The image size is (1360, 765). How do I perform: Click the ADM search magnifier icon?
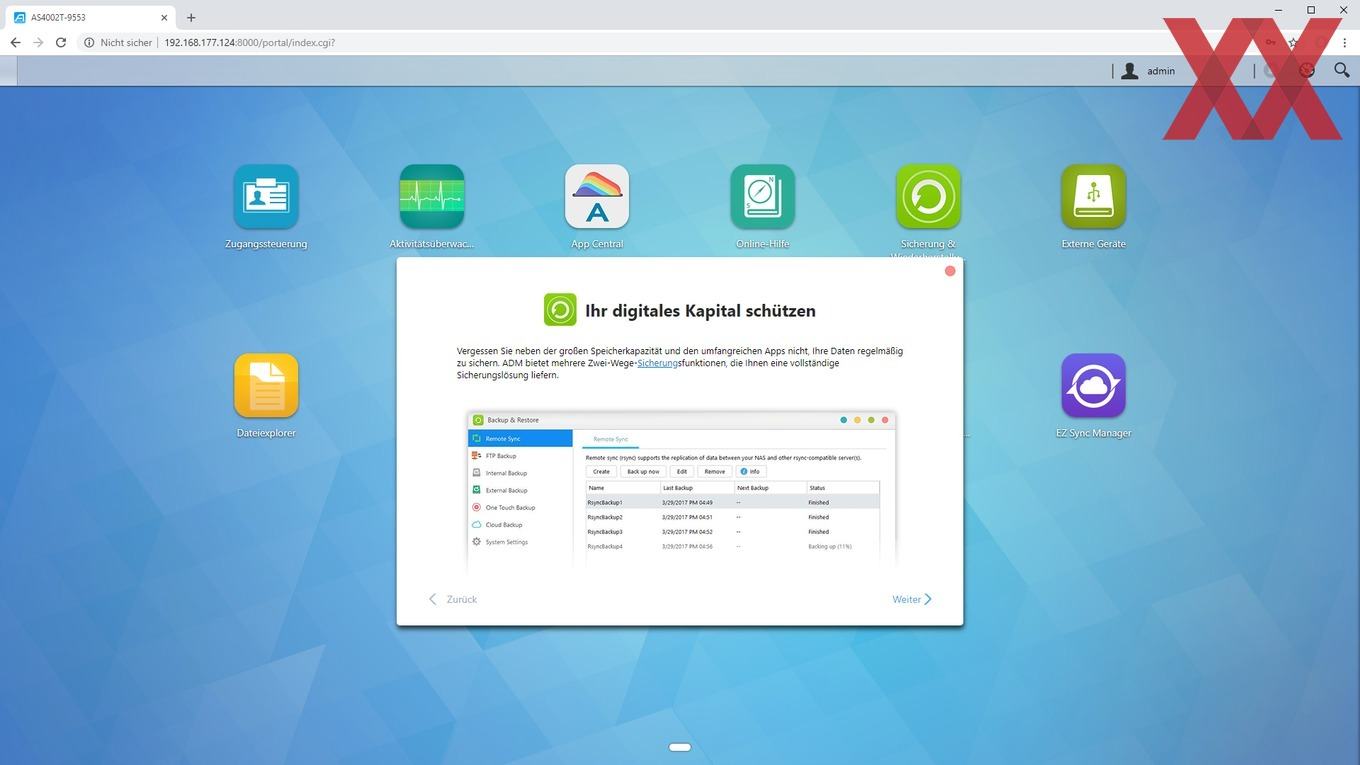coord(1342,70)
